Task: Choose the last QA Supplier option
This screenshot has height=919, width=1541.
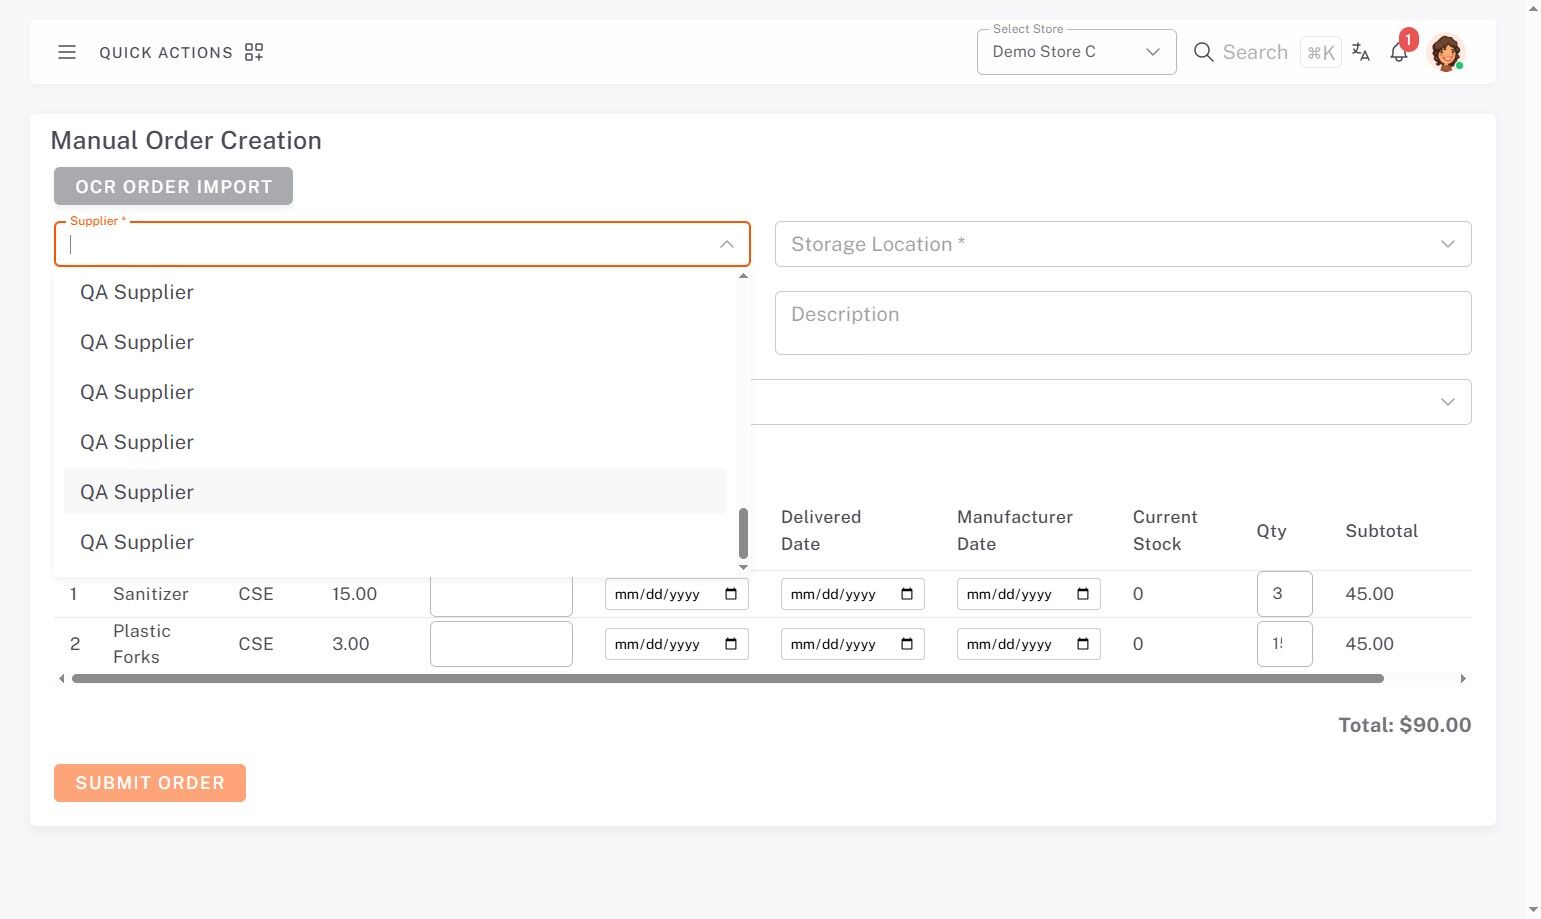Action: 137,542
